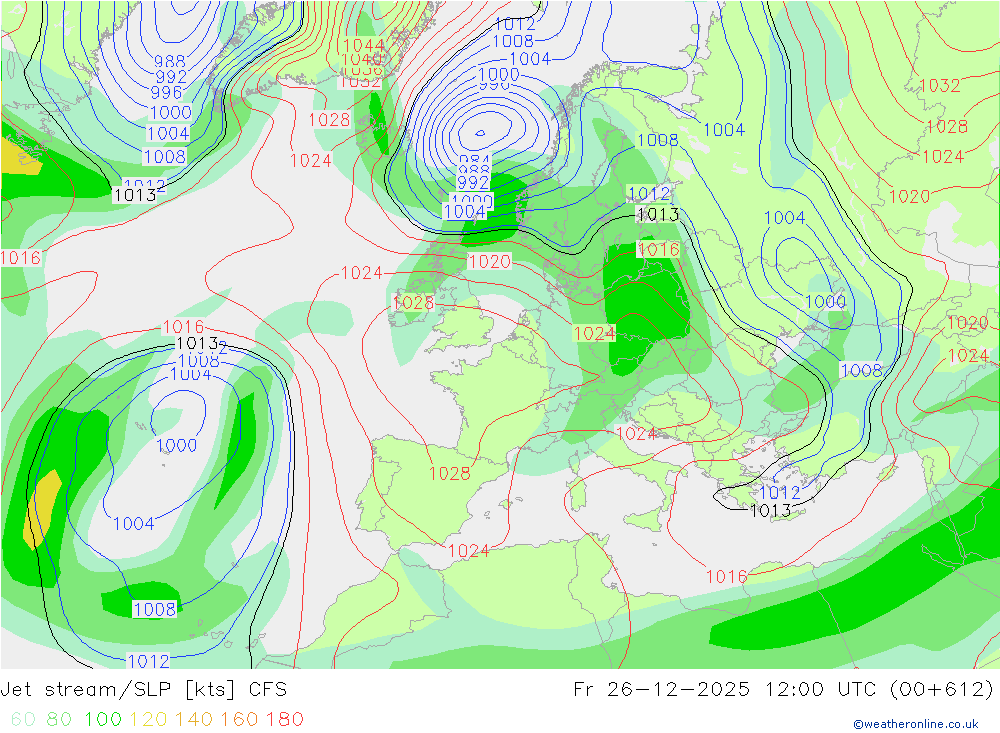Image resolution: width=1000 pixels, height=733 pixels.
Task: Click the '1016' label on the dark green Baltic area
Action: pyautogui.click(x=658, y=249)
